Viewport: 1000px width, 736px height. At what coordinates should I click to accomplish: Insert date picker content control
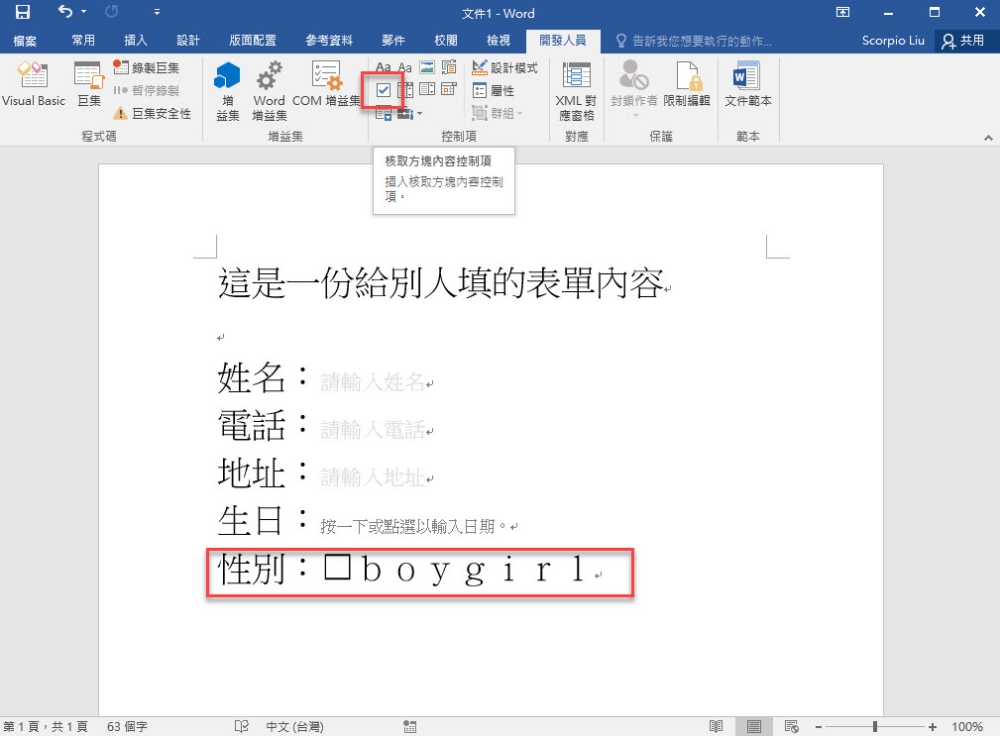tap(449, 90)
